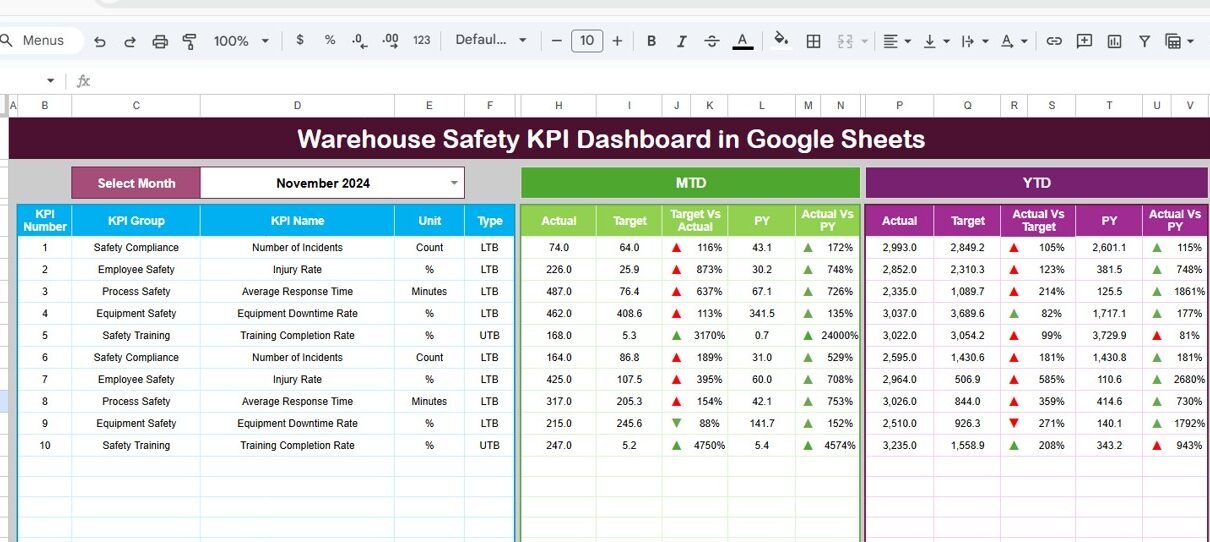This screenshot has width=1210, height=542.
Task: Open the text color picker
Action: point(742,41)
